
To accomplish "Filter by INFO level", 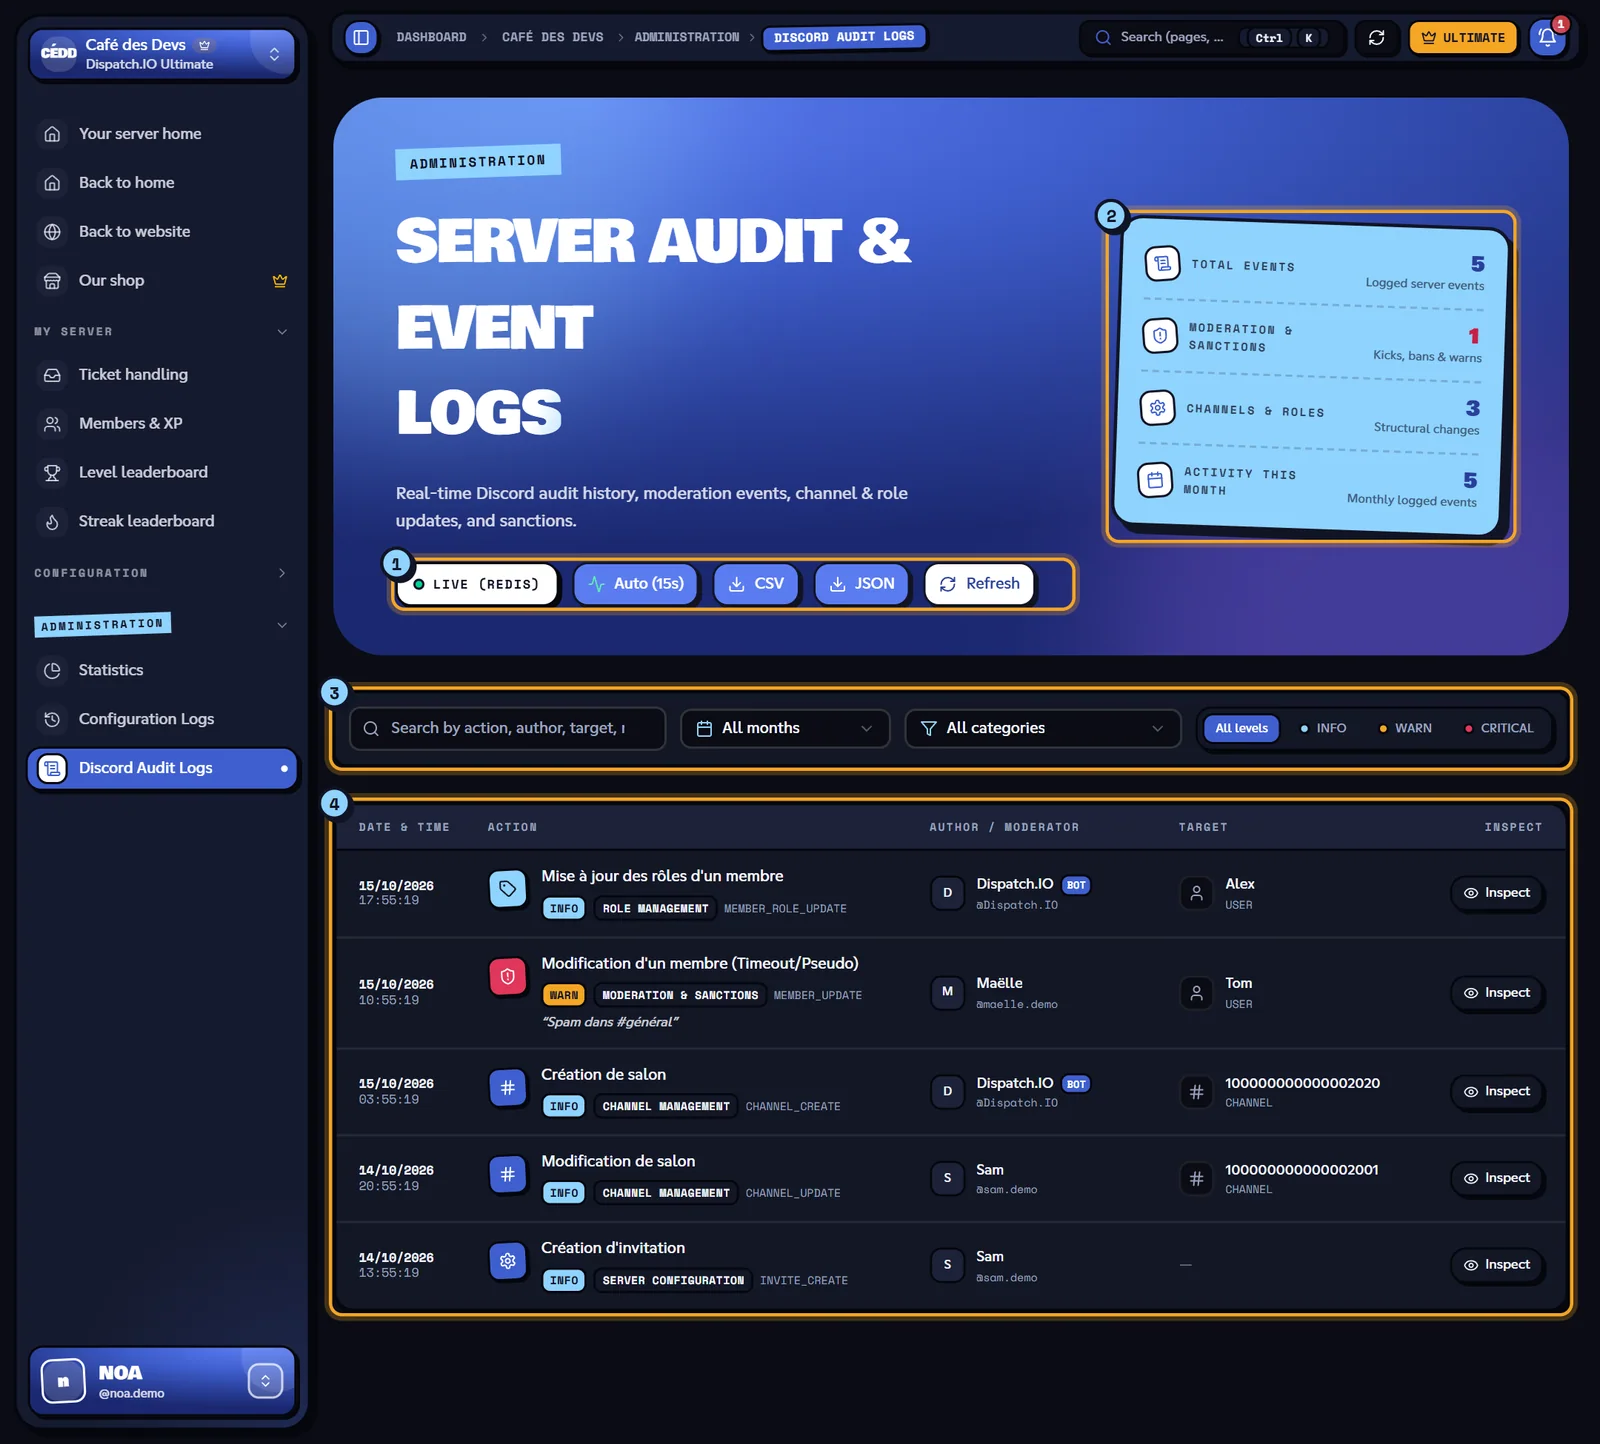I will click(1322, 729).
